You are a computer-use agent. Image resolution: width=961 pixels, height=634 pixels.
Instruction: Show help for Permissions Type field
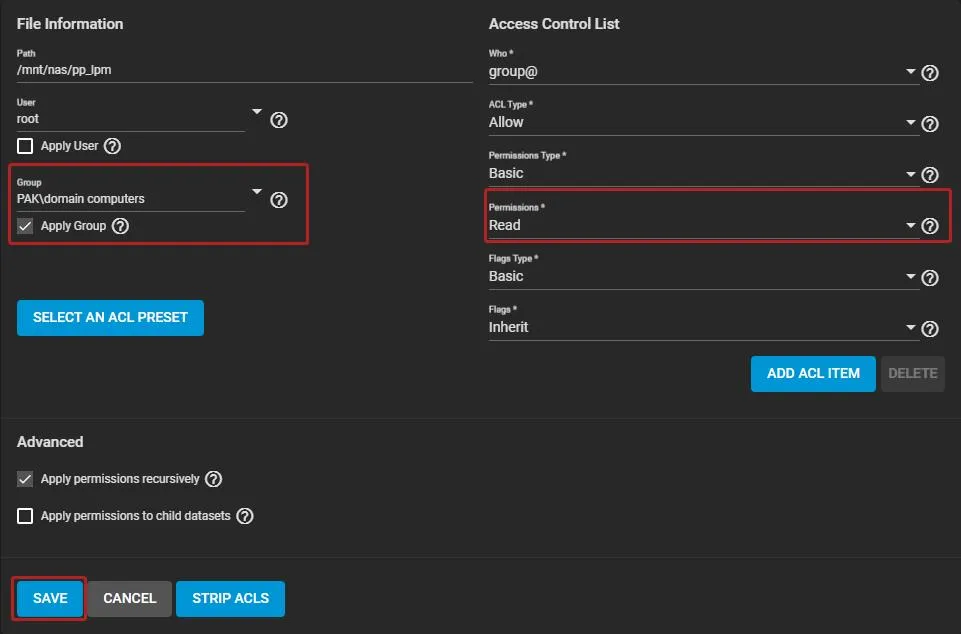[x=930, y=175]
